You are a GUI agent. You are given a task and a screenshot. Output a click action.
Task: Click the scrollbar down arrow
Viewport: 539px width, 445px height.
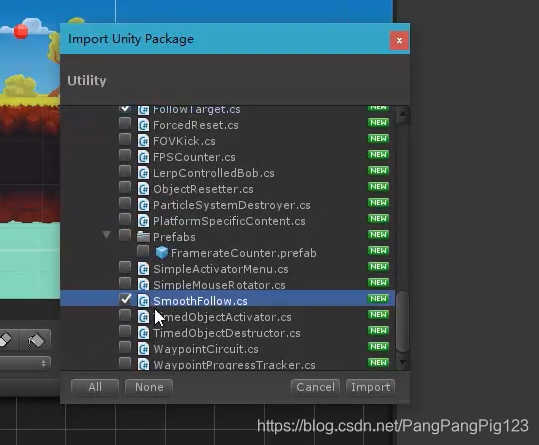(403, 362)
